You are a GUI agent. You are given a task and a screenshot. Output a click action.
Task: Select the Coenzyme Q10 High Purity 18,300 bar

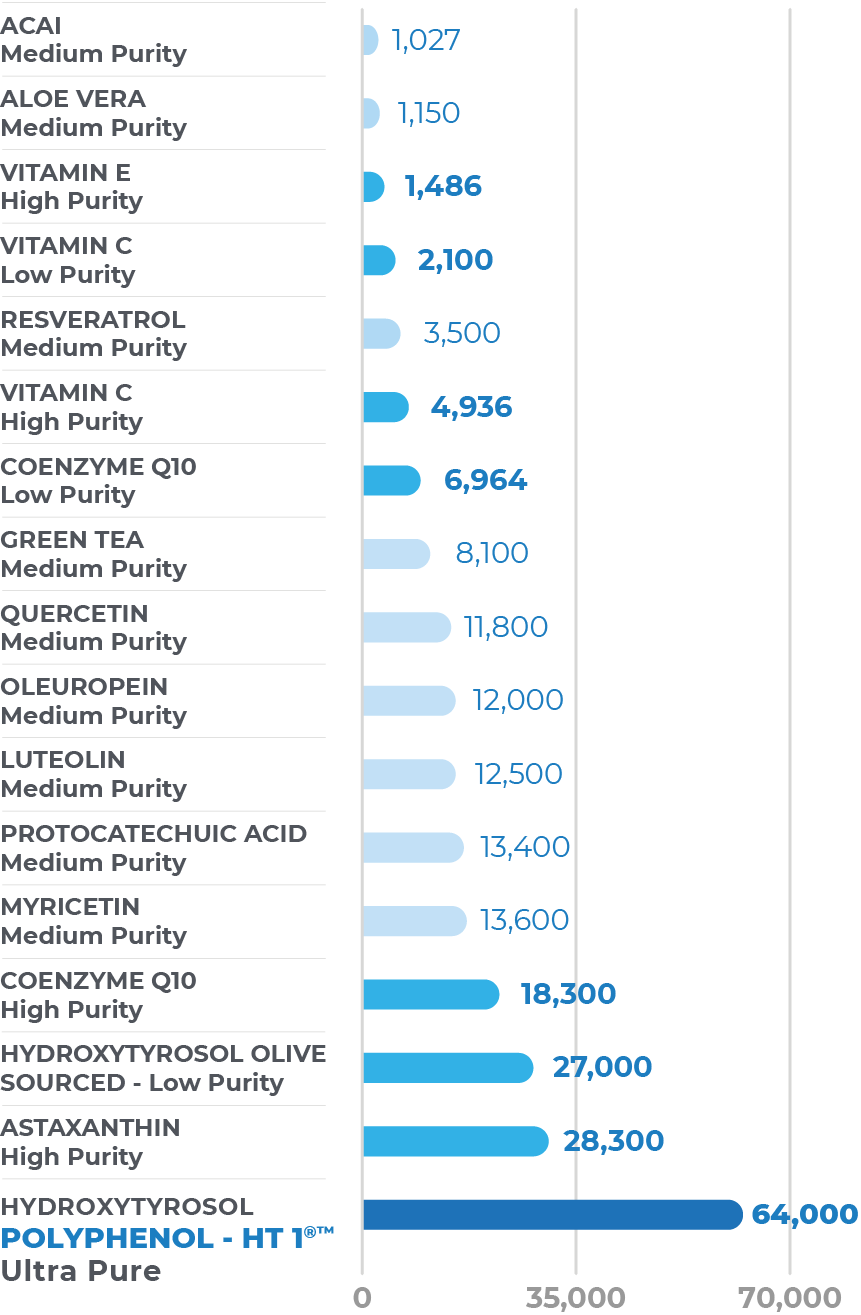coord(430,994)
